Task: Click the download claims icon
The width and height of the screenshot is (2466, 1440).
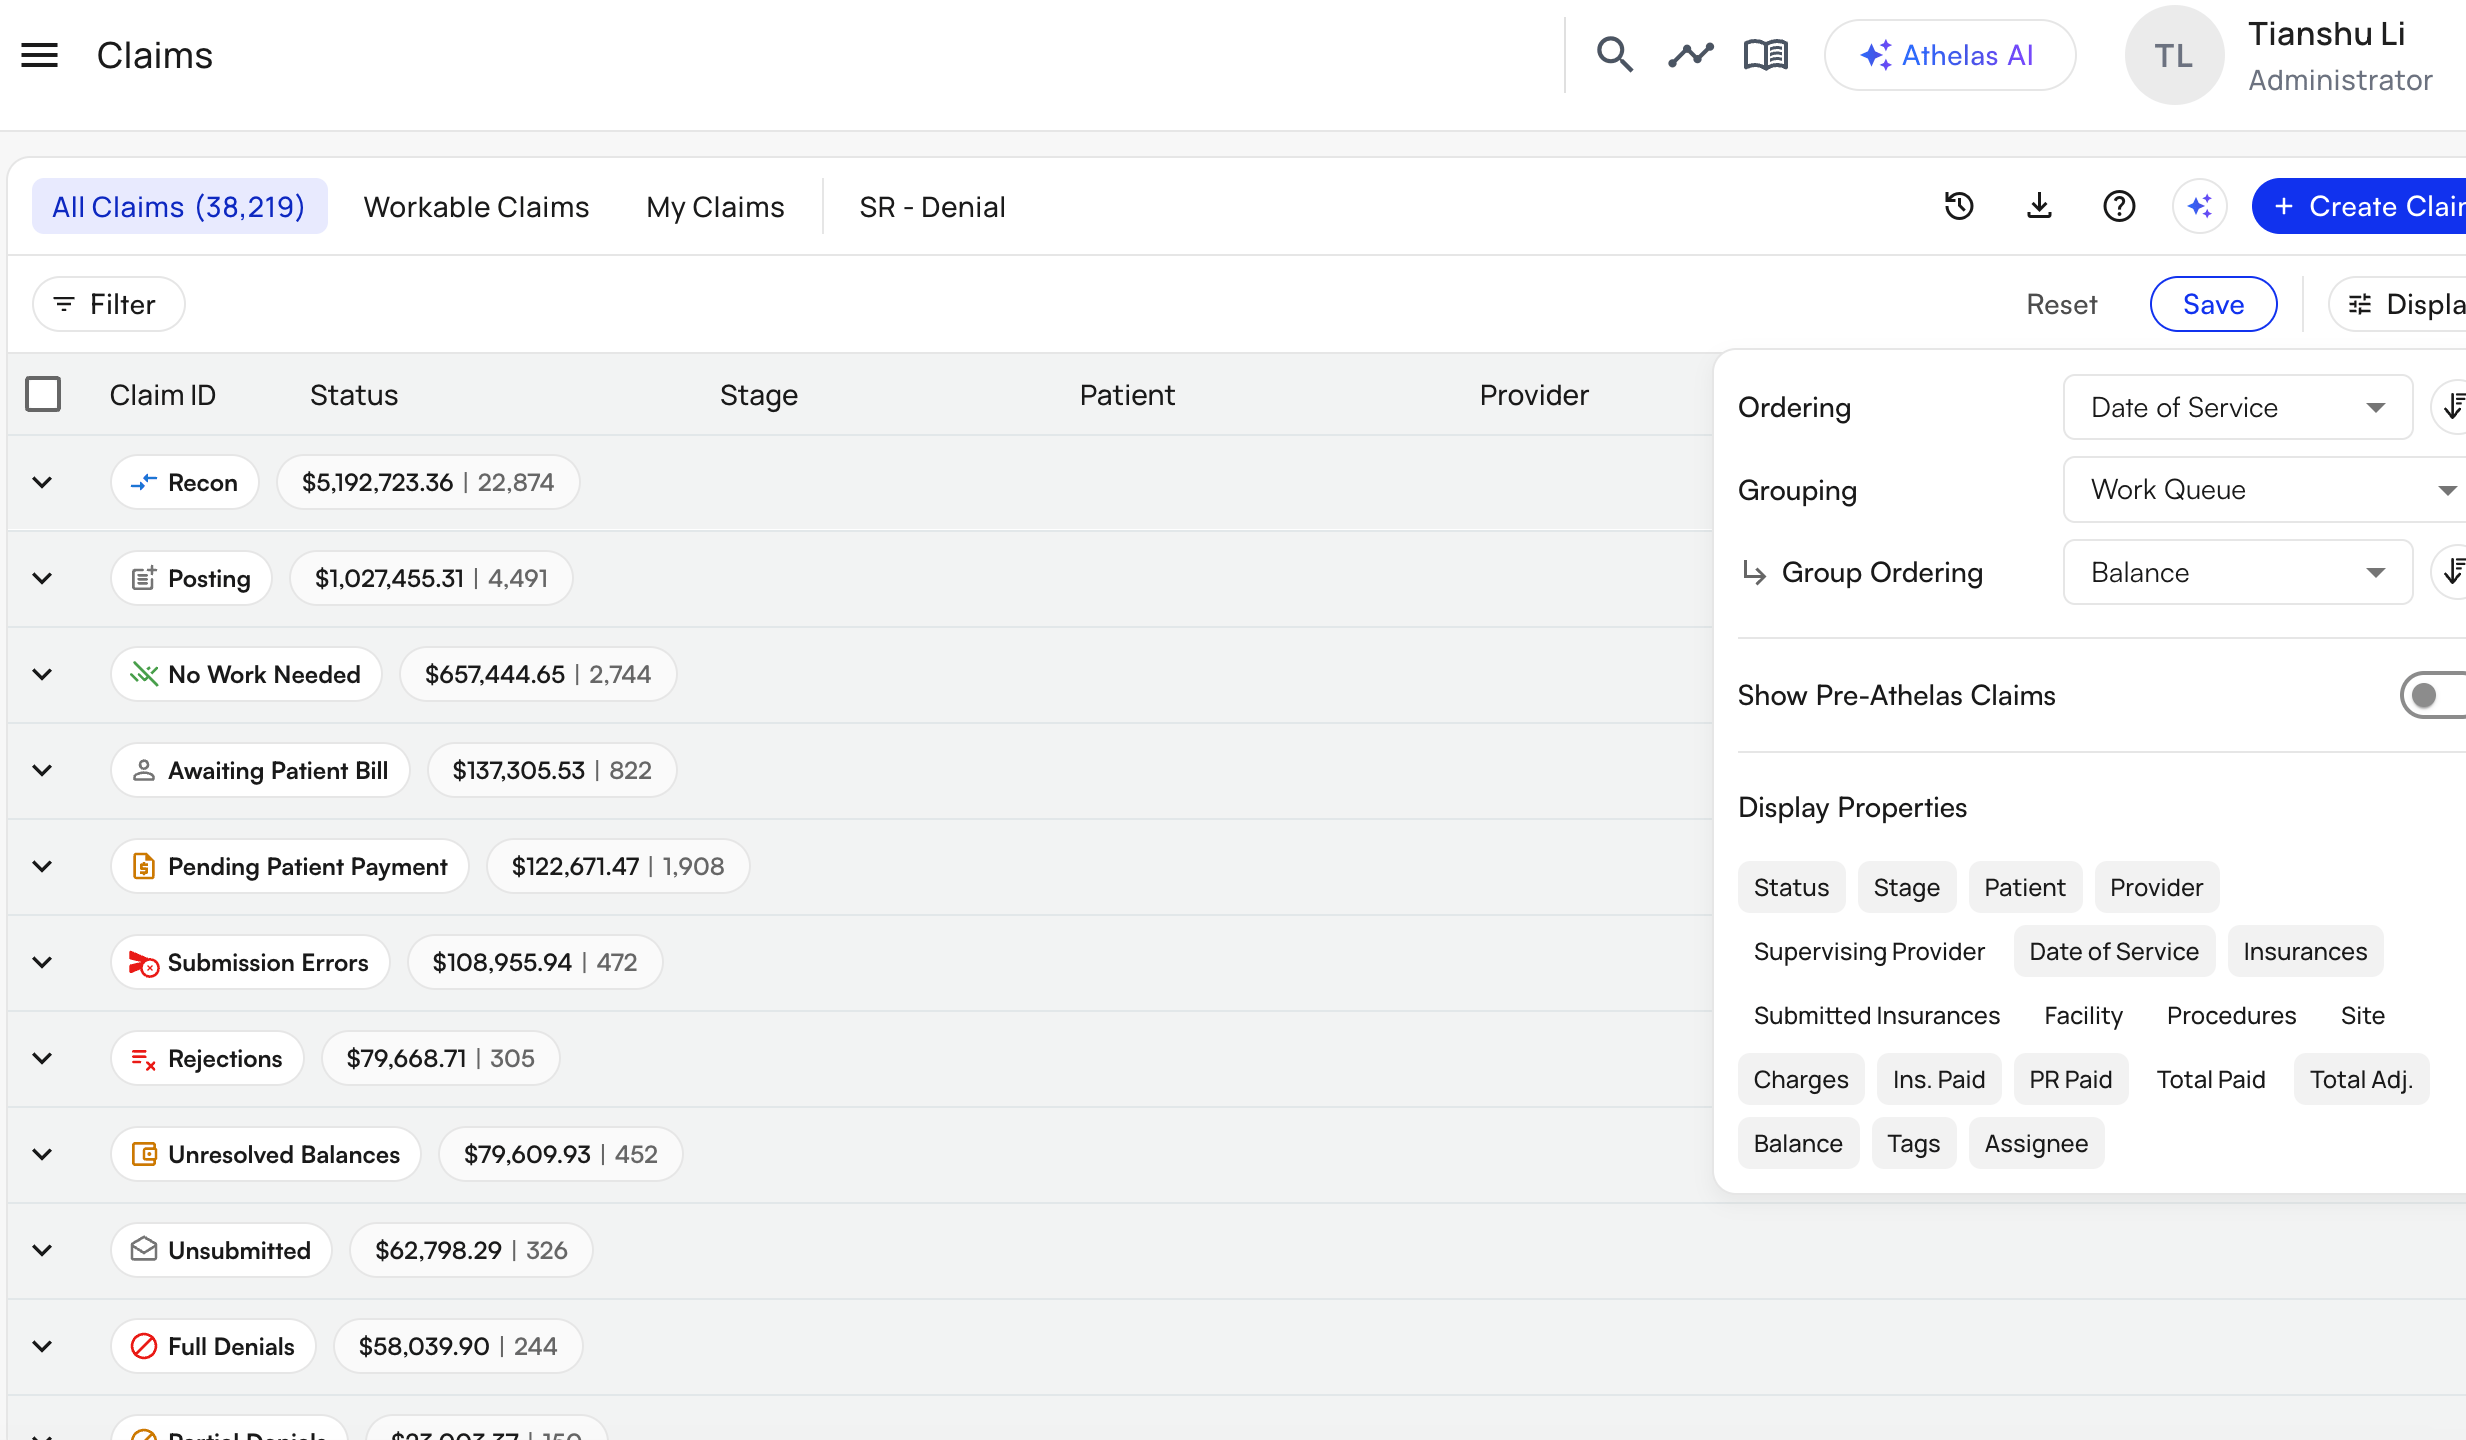Action: point(2039,206)
